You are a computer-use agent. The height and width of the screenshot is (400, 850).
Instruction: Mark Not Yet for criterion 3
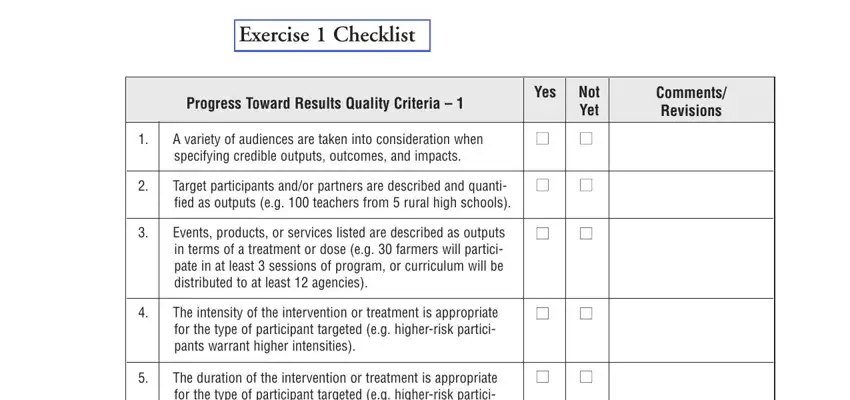(585, 233)
